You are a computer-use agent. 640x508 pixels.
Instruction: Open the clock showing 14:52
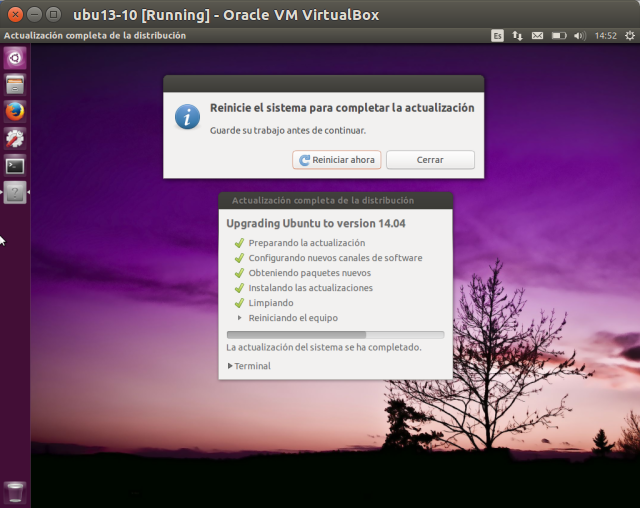(x=605, y=36)
